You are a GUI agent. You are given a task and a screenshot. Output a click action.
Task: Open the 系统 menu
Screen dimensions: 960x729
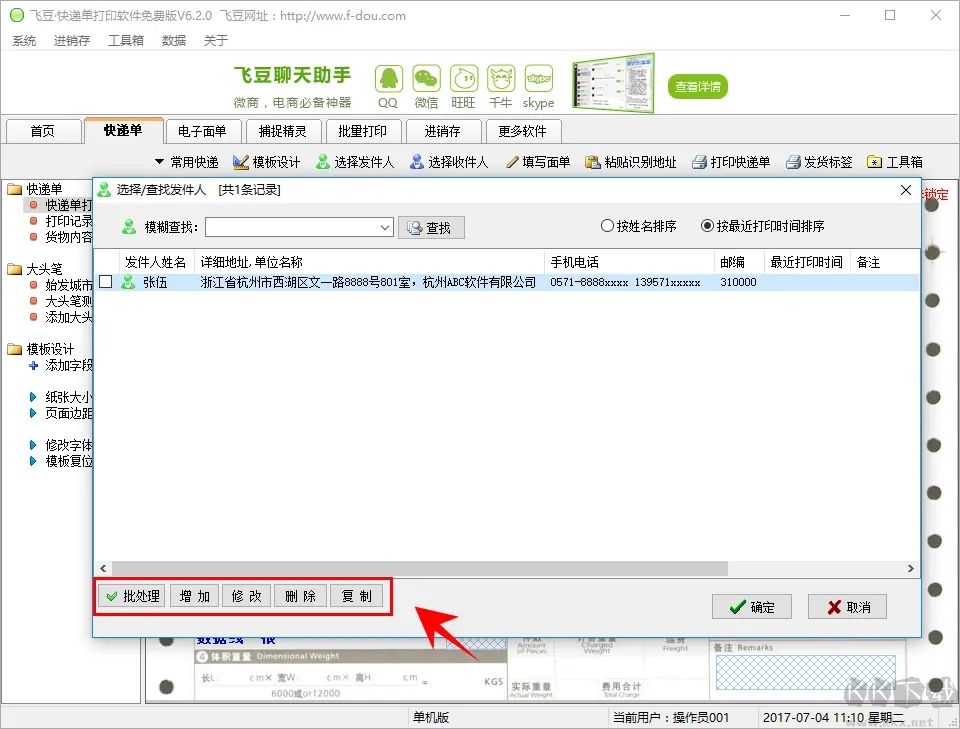point(23,41)
